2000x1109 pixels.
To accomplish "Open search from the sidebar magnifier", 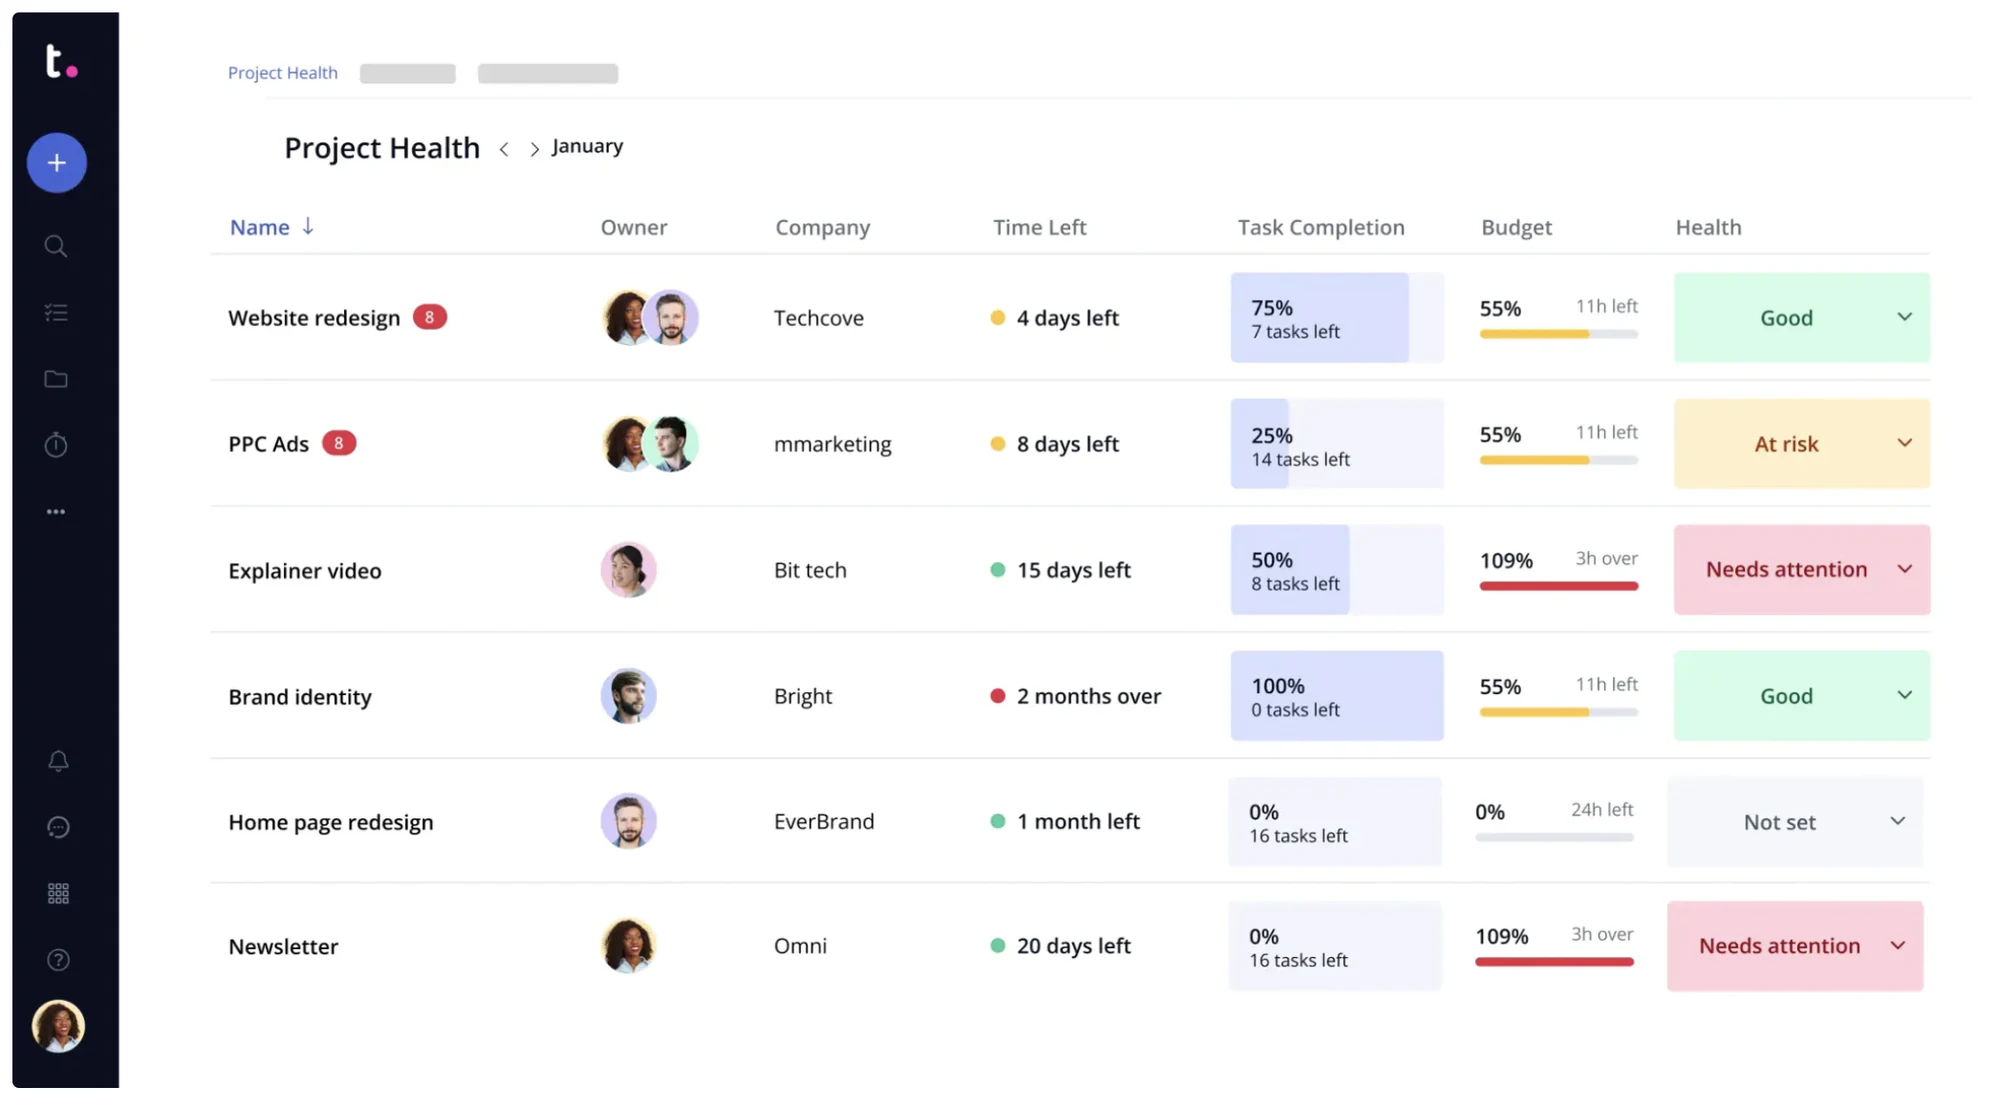I will tap(56, 246).
